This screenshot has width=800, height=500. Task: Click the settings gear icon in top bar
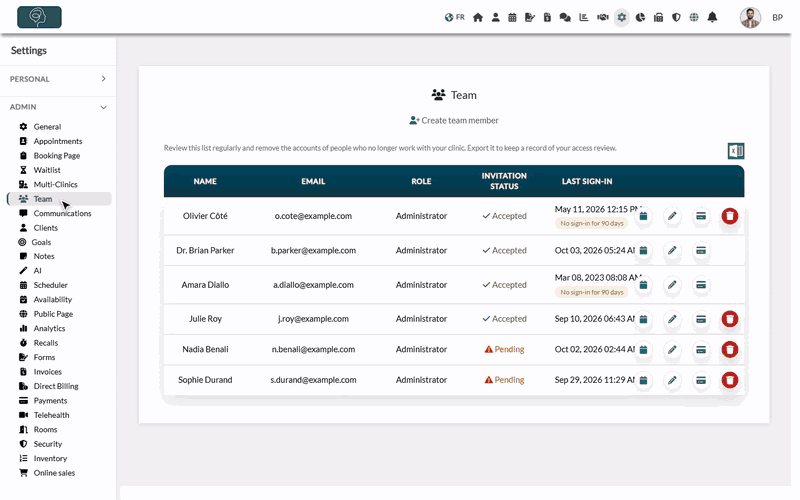click(621, 17)
